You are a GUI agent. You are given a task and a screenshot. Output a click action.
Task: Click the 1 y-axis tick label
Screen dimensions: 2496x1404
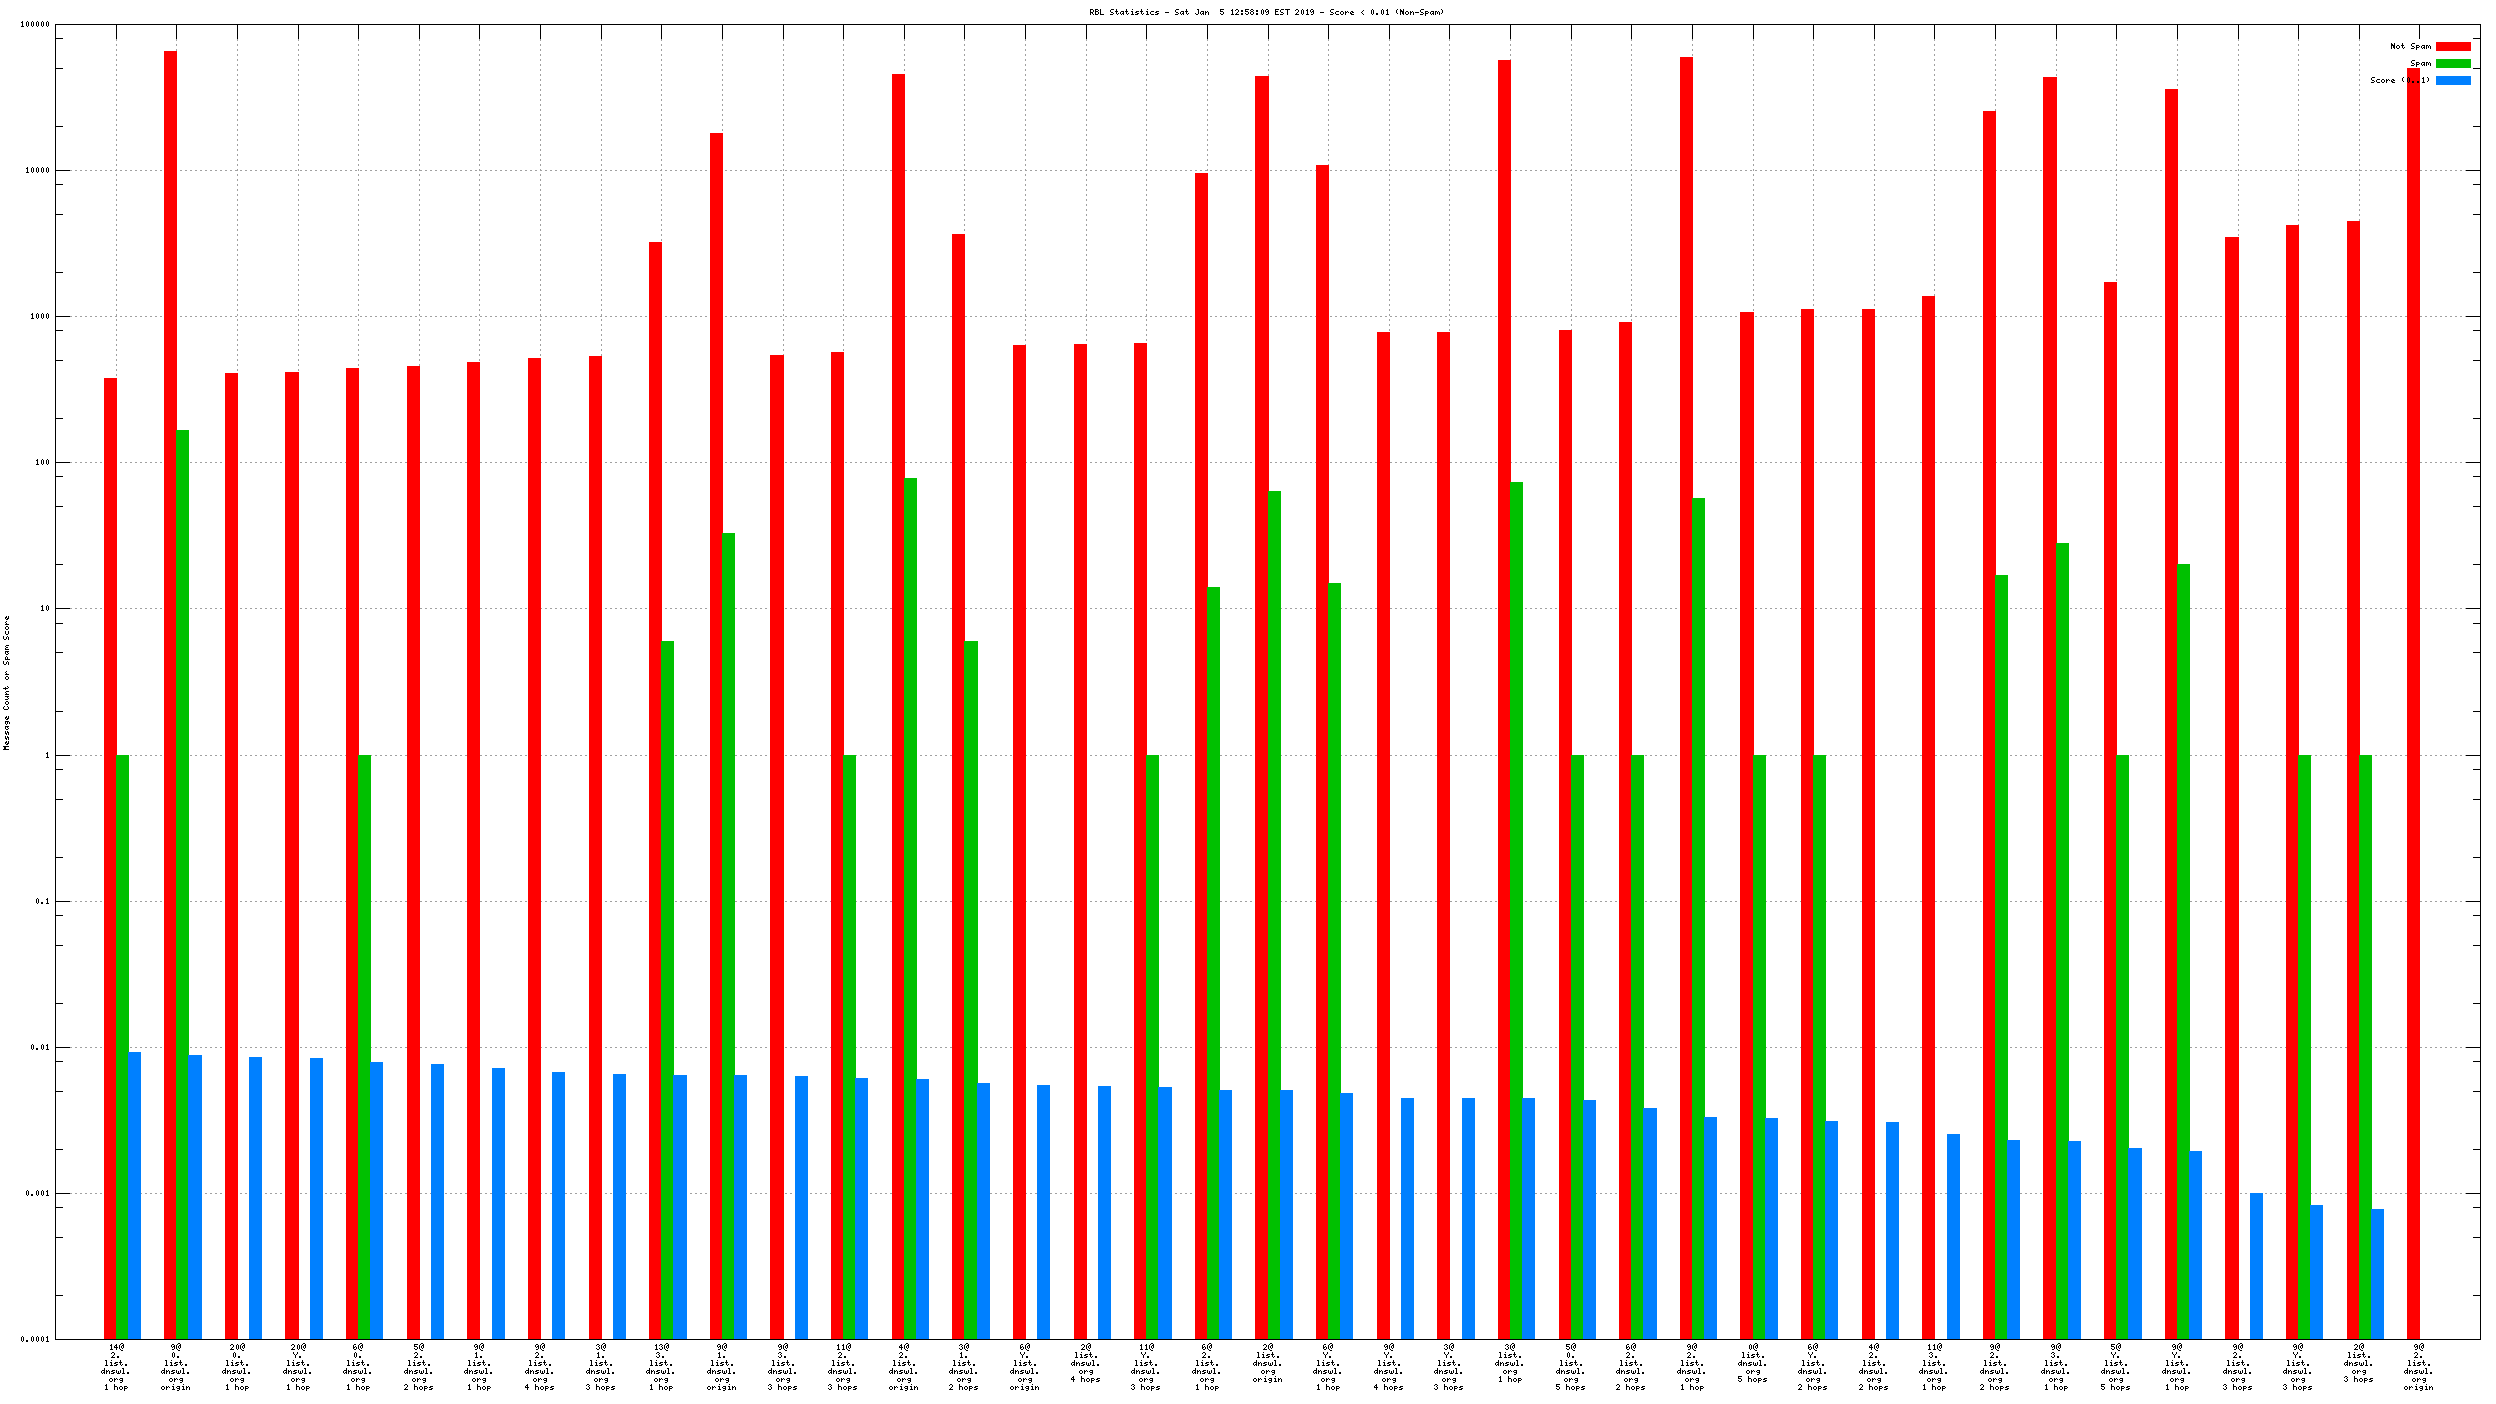coord(46,755)
